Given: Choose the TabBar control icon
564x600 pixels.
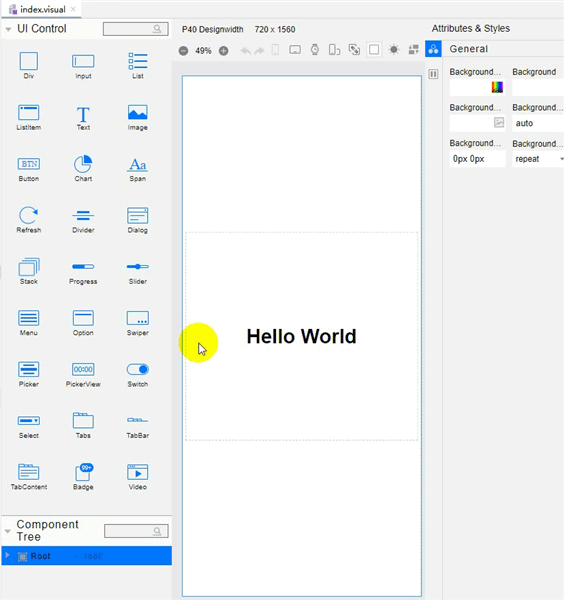Looking at the screenshot, I should tap(138, 420).
